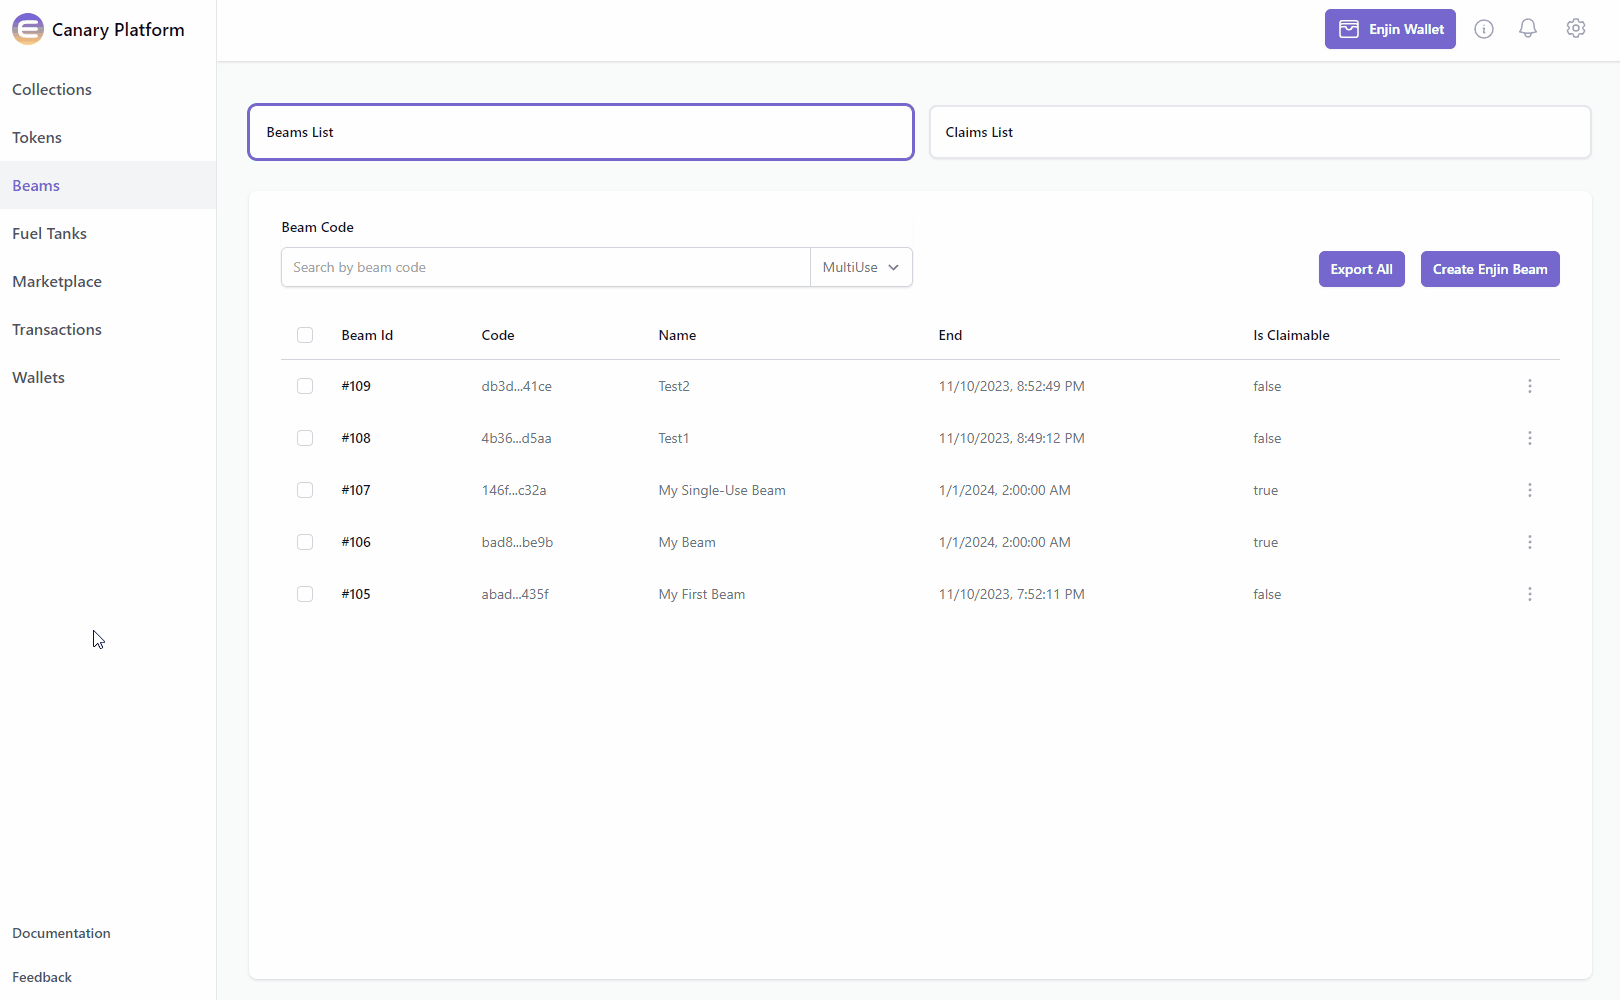1620x1000 pixels.
Task: Click the Beam Id column header
Action: 367,335
